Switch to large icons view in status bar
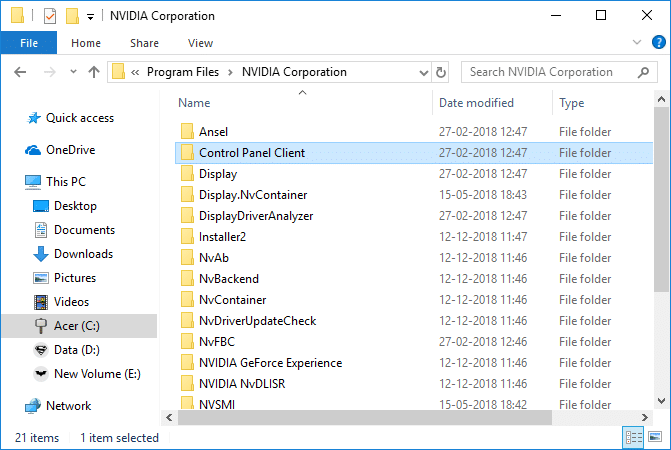The height and width of the screenshot is (450, 671). point(656,437)
